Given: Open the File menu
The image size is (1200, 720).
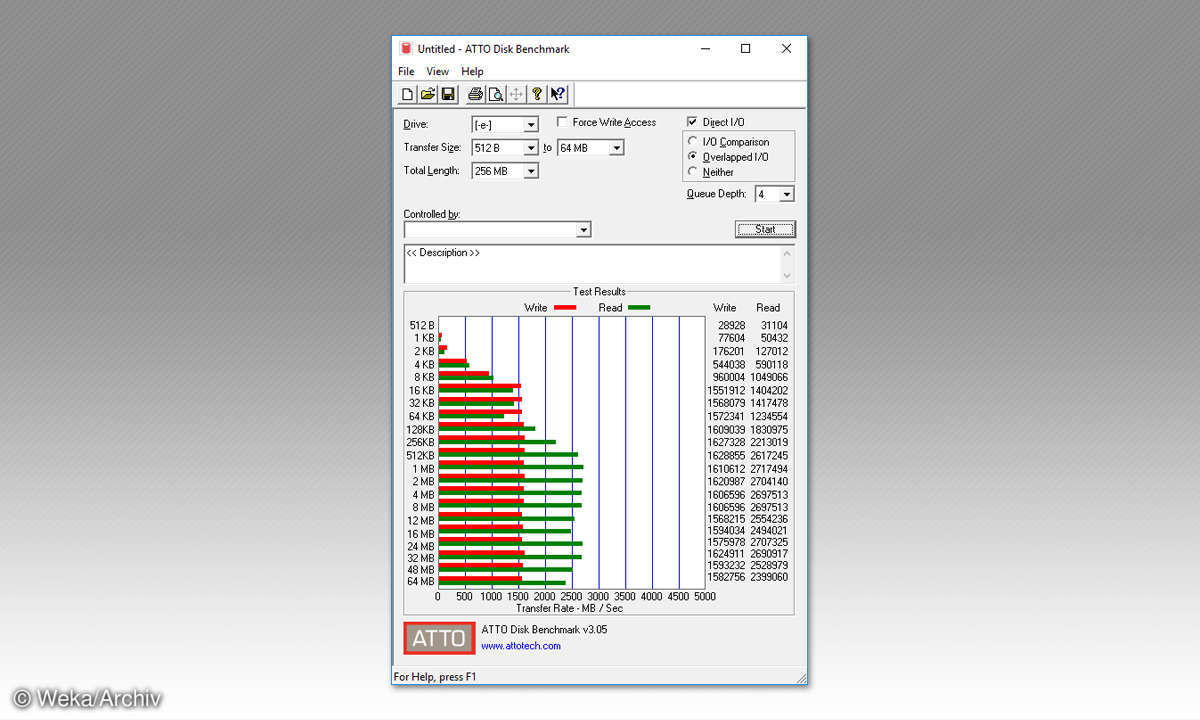Looking at the screenshot, I should 406,72.
